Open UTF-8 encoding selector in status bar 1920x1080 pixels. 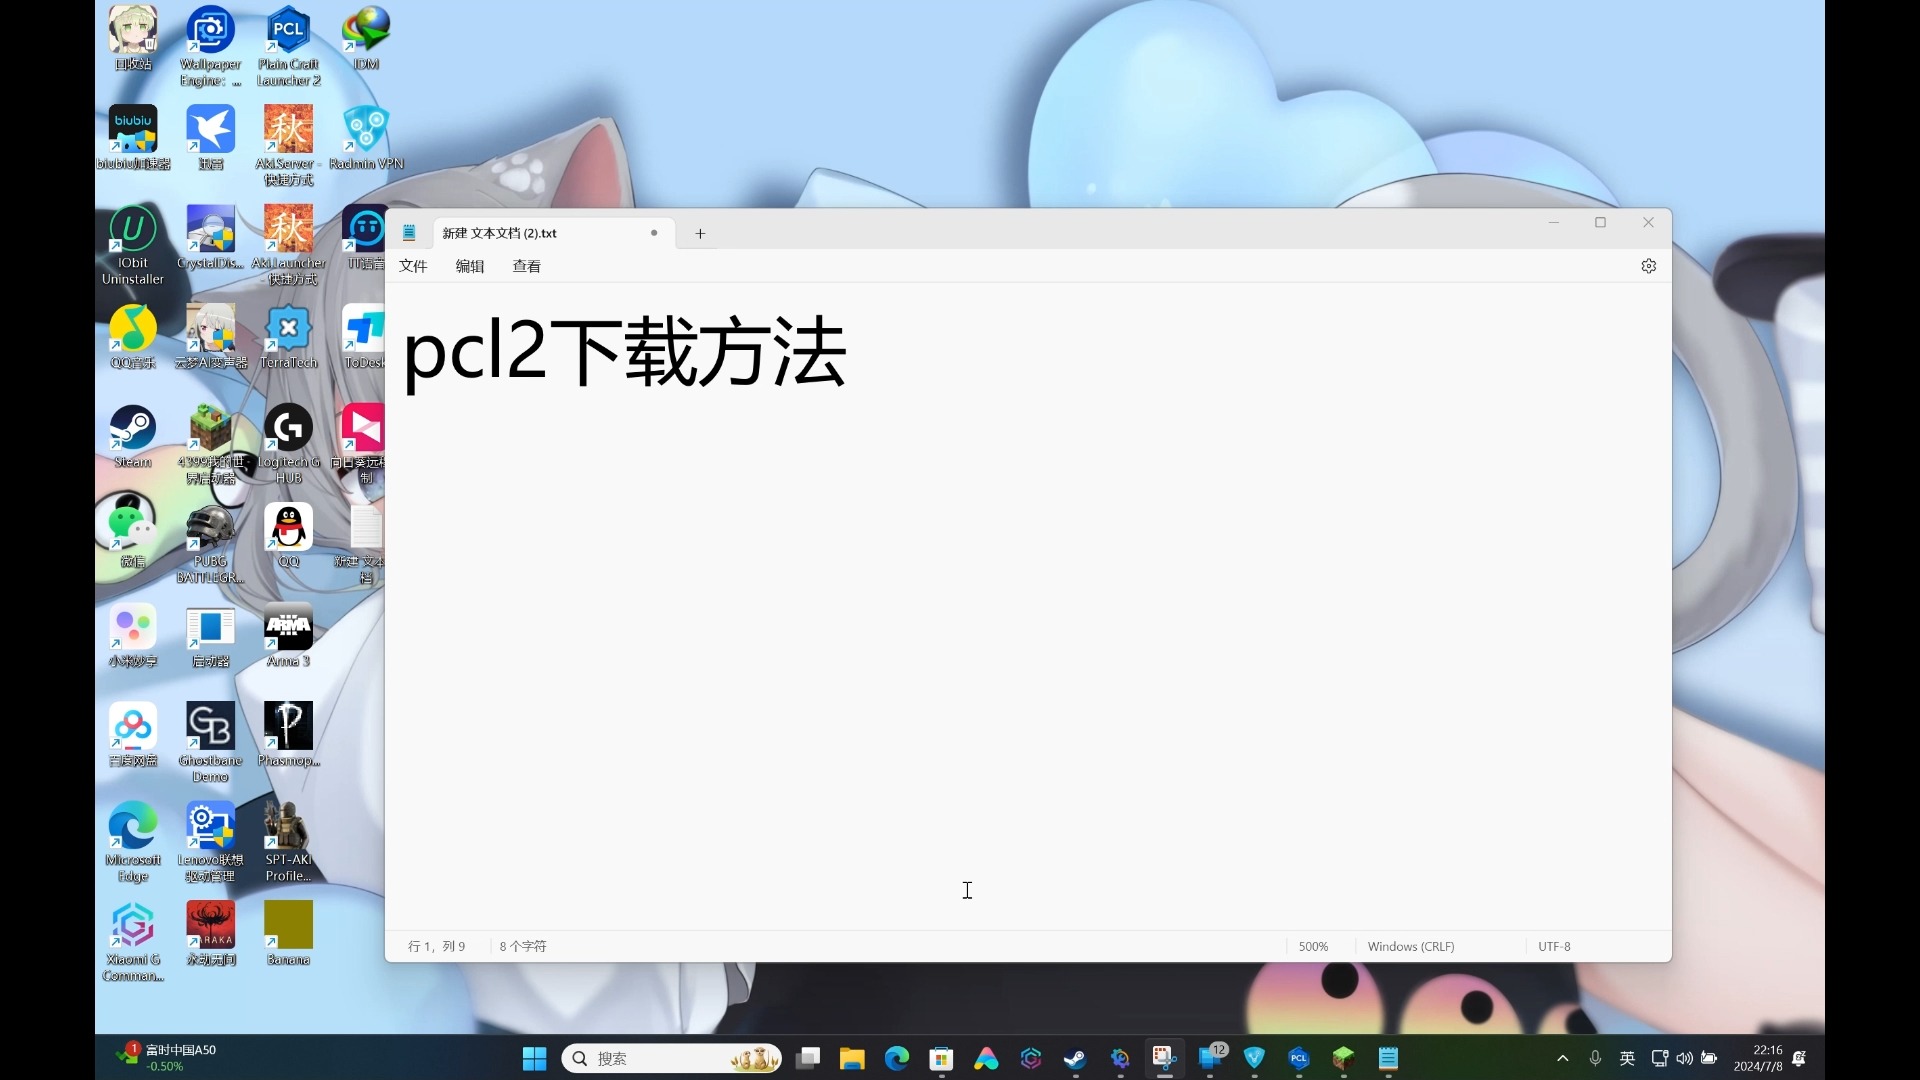(1554, 946)
